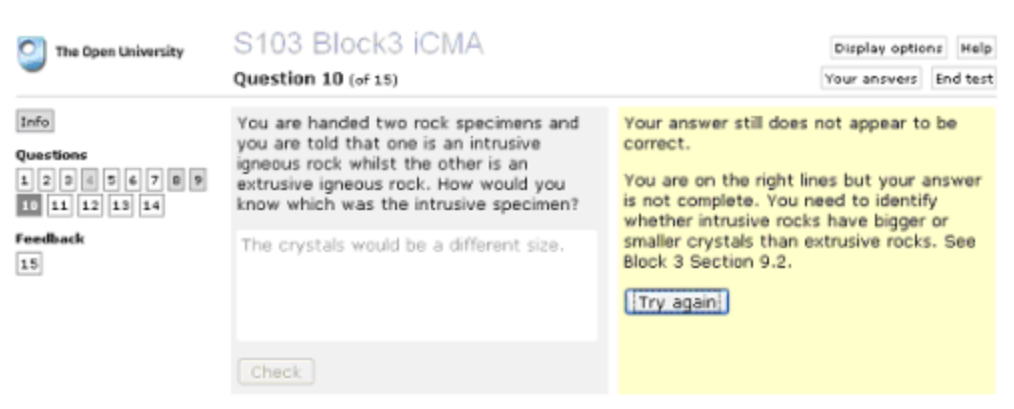The height and width of the screenshot is (409, 1014).
Task: Open question 13
Action: click(119, 205)
